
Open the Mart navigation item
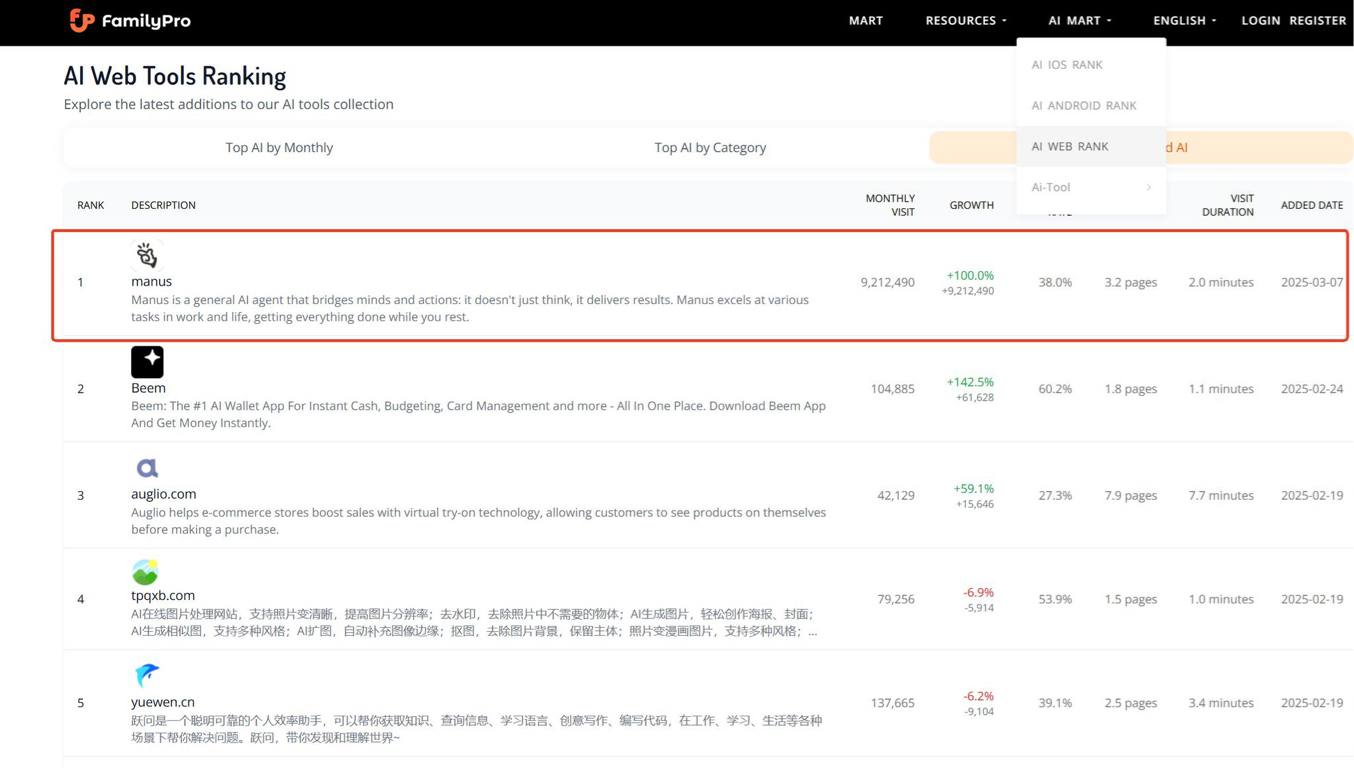pyautogui.click(x=866, y=20)
